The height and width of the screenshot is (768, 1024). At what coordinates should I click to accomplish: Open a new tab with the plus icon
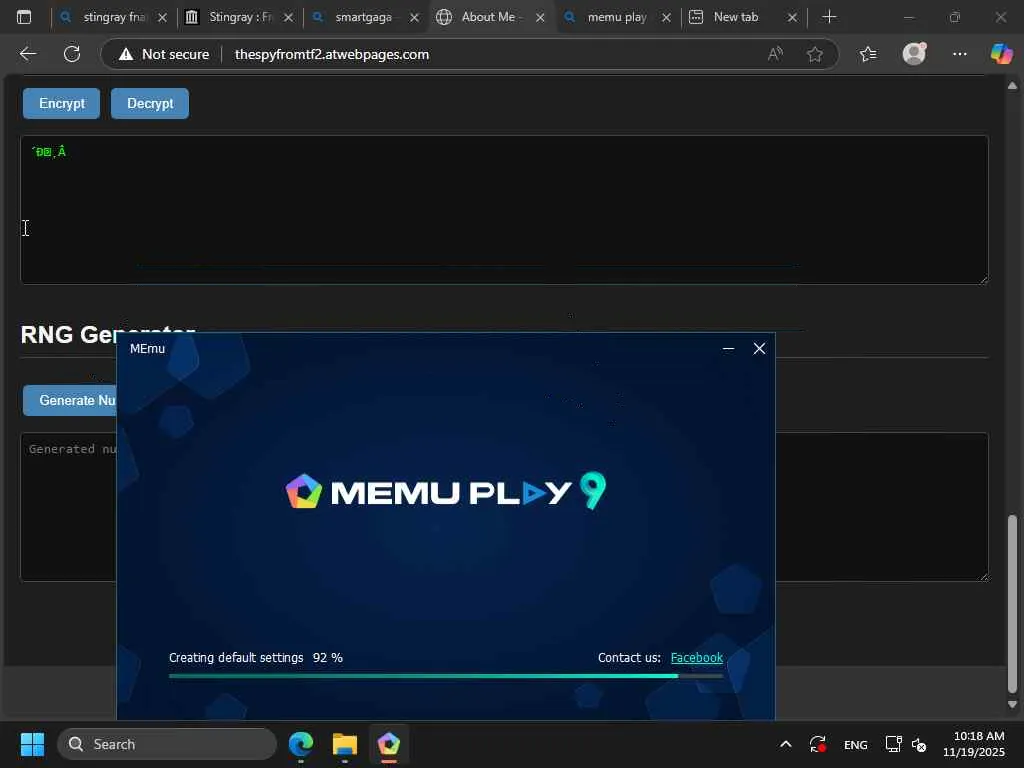(x=829, y=17)
